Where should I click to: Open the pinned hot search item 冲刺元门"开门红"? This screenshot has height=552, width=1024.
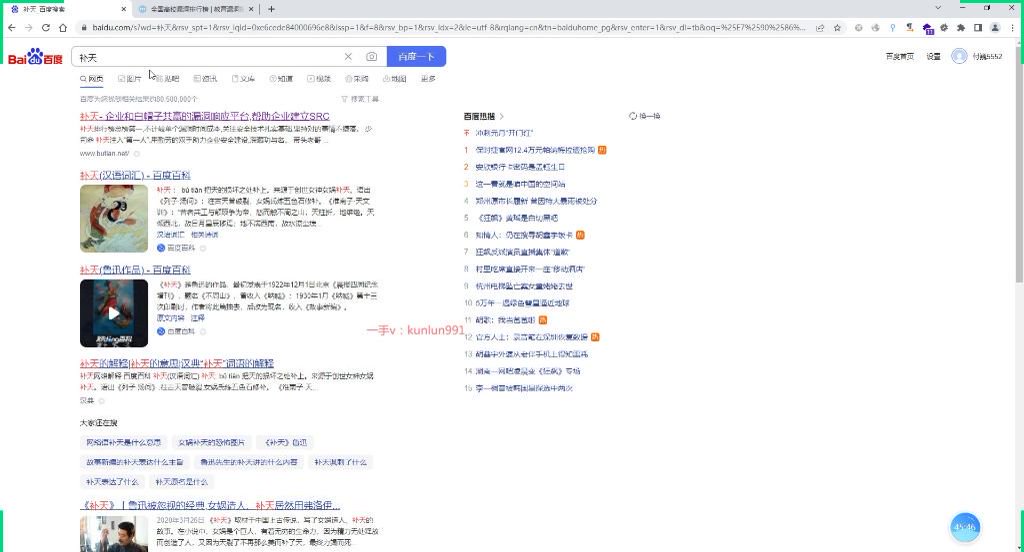click(x=504, y=133)
